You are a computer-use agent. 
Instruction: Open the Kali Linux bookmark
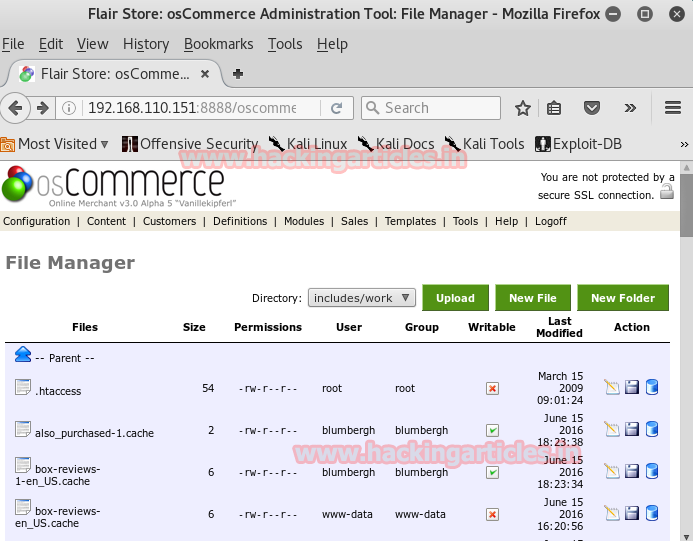click(308, 144)
